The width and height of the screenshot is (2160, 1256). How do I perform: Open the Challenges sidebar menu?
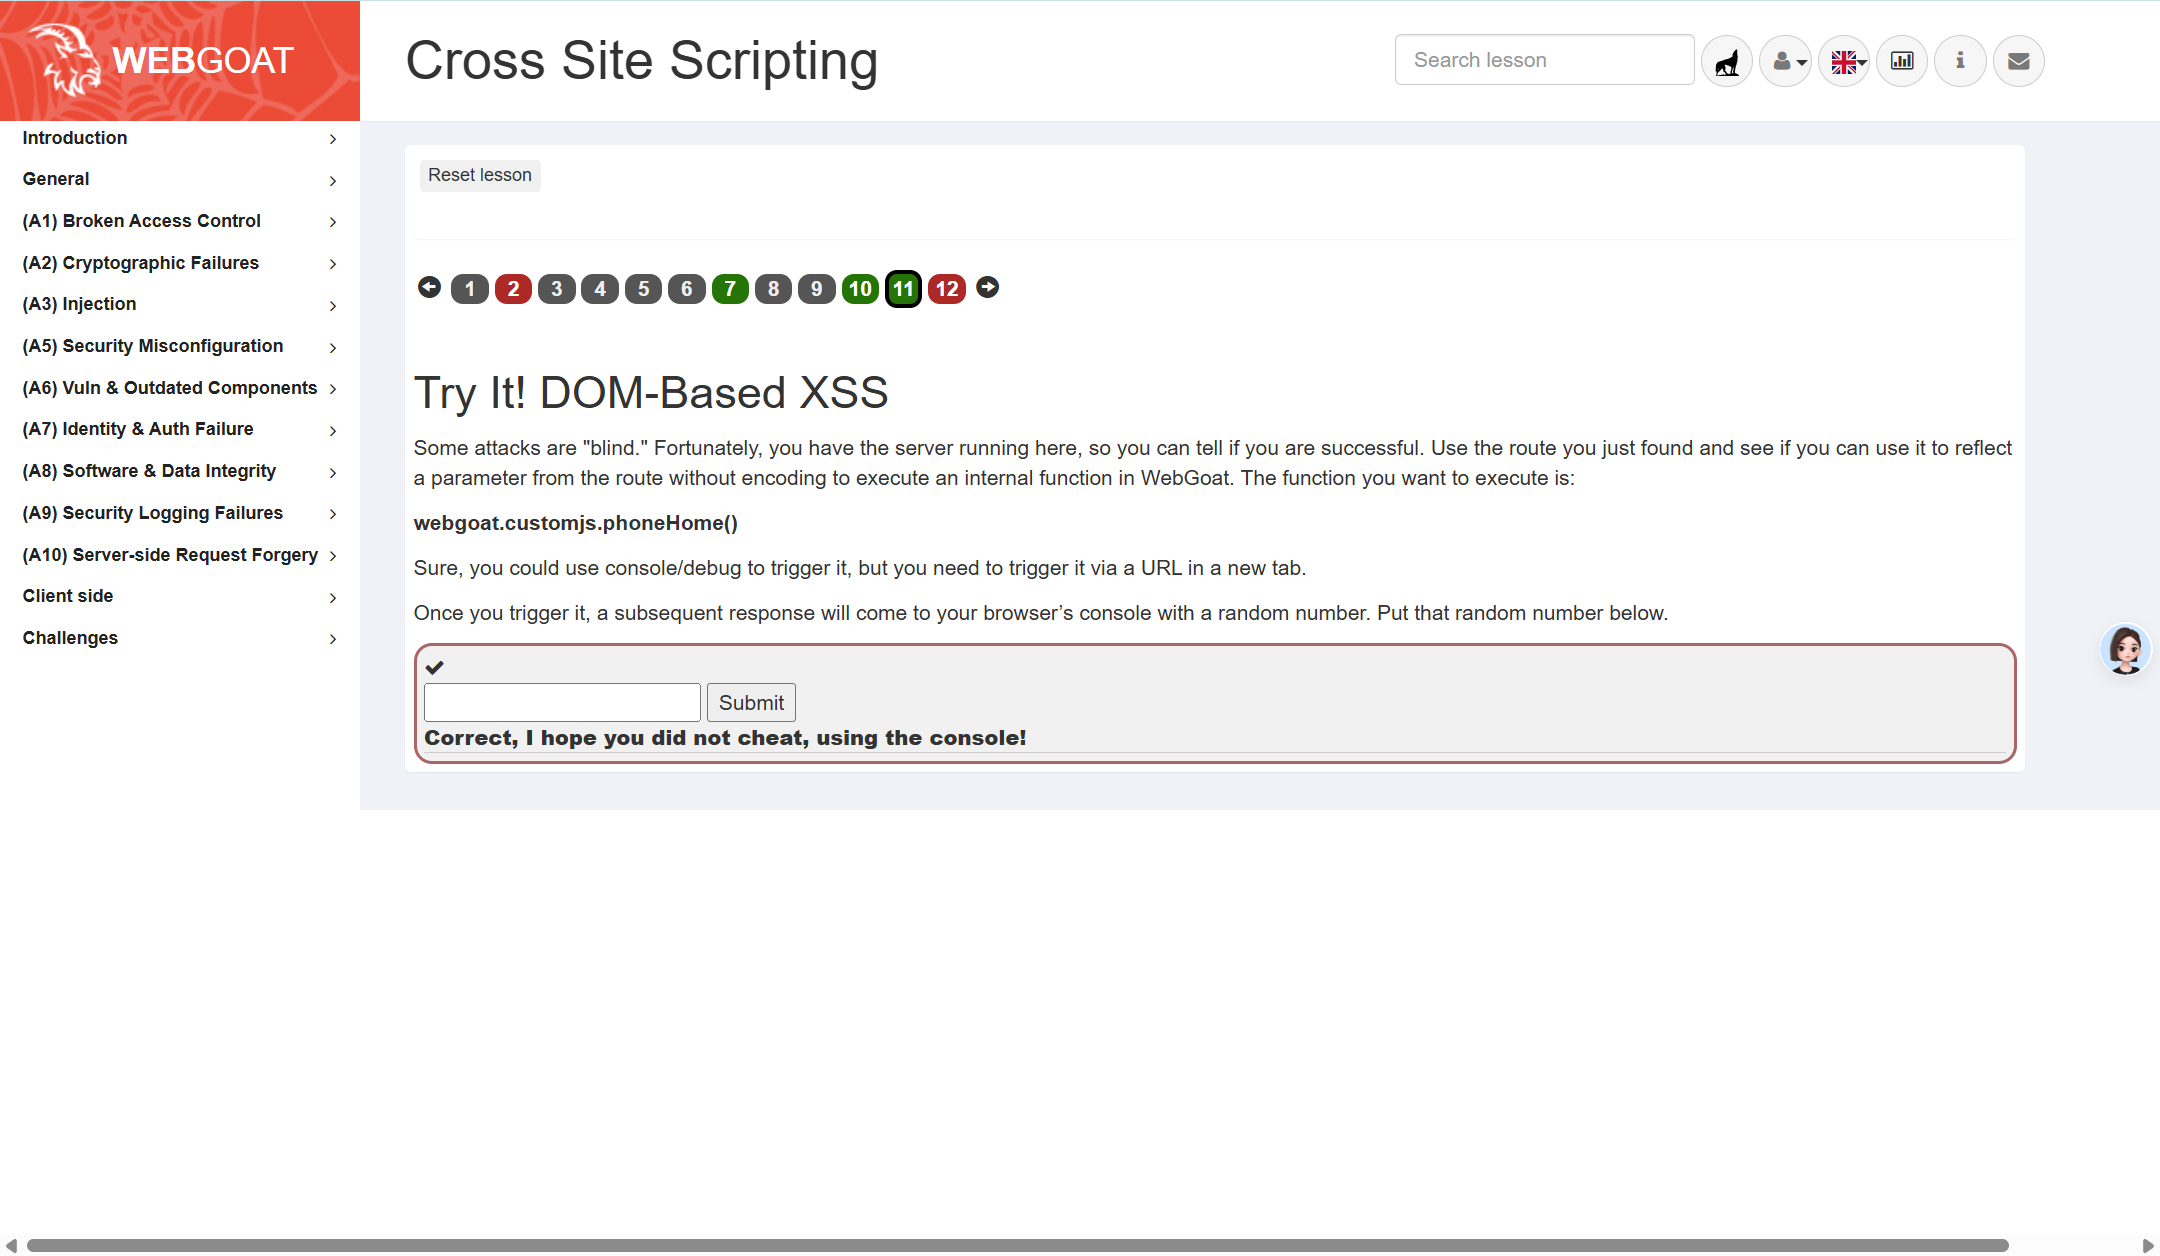click(x=178, y=638)
